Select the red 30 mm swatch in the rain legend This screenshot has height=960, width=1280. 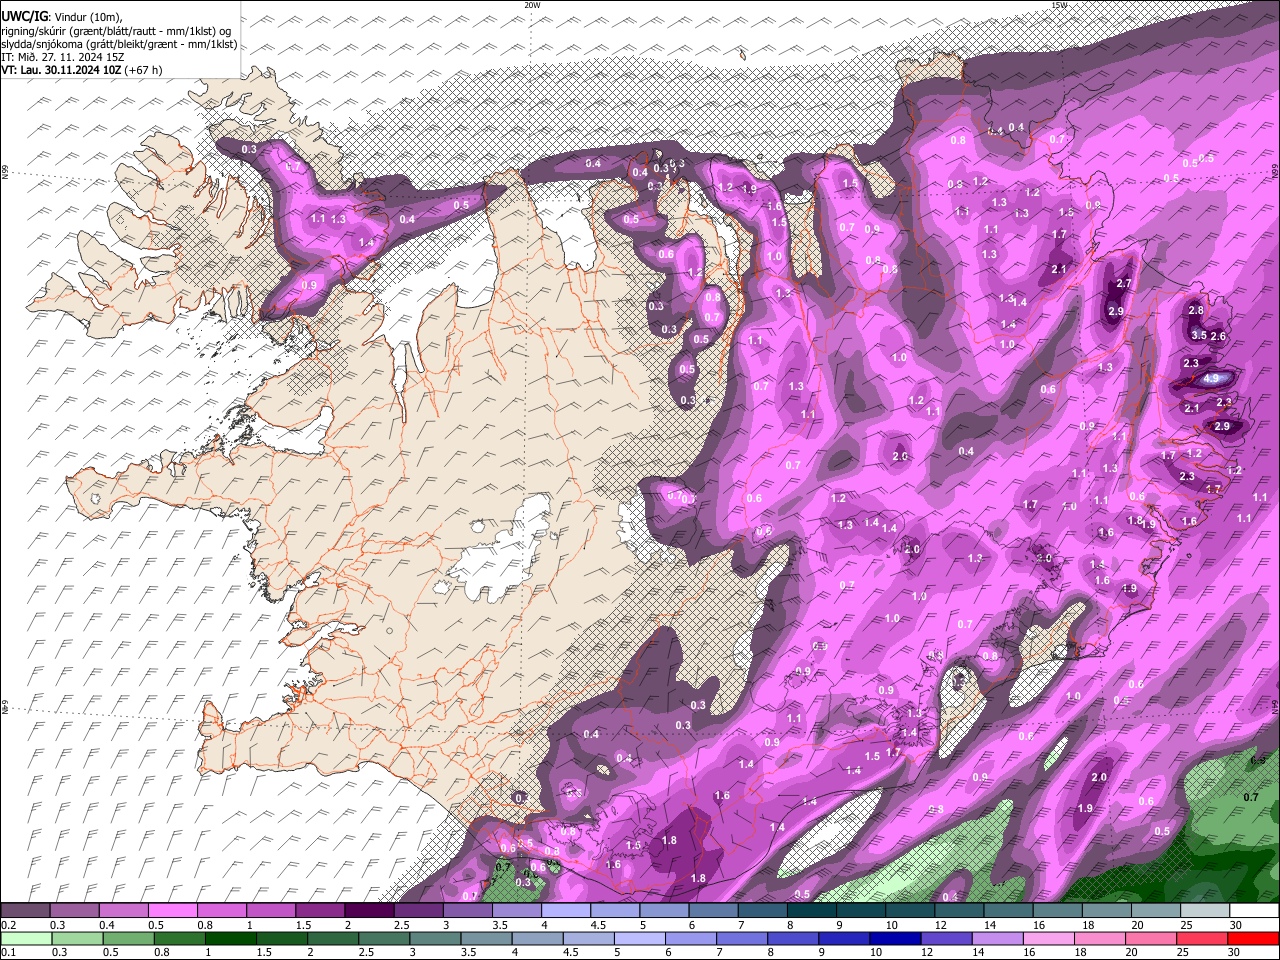[x=1254, y=938]
